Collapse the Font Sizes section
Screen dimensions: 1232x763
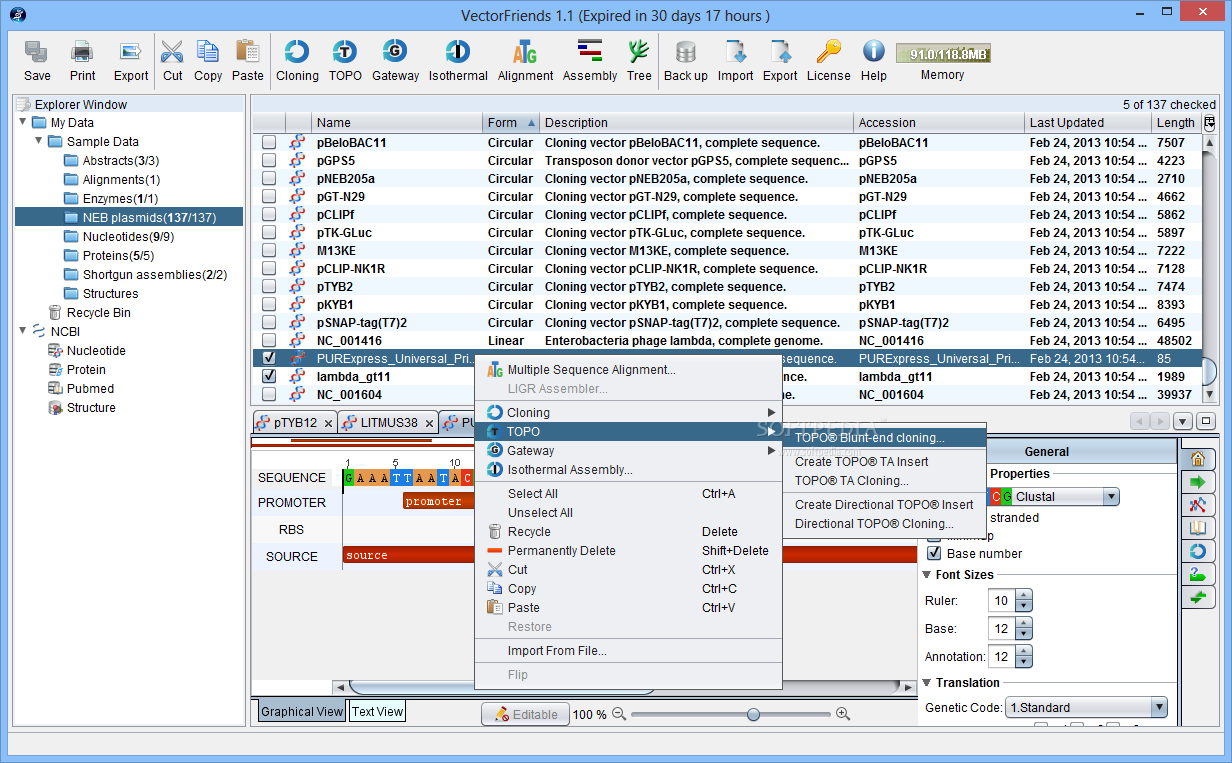[926, 575]
